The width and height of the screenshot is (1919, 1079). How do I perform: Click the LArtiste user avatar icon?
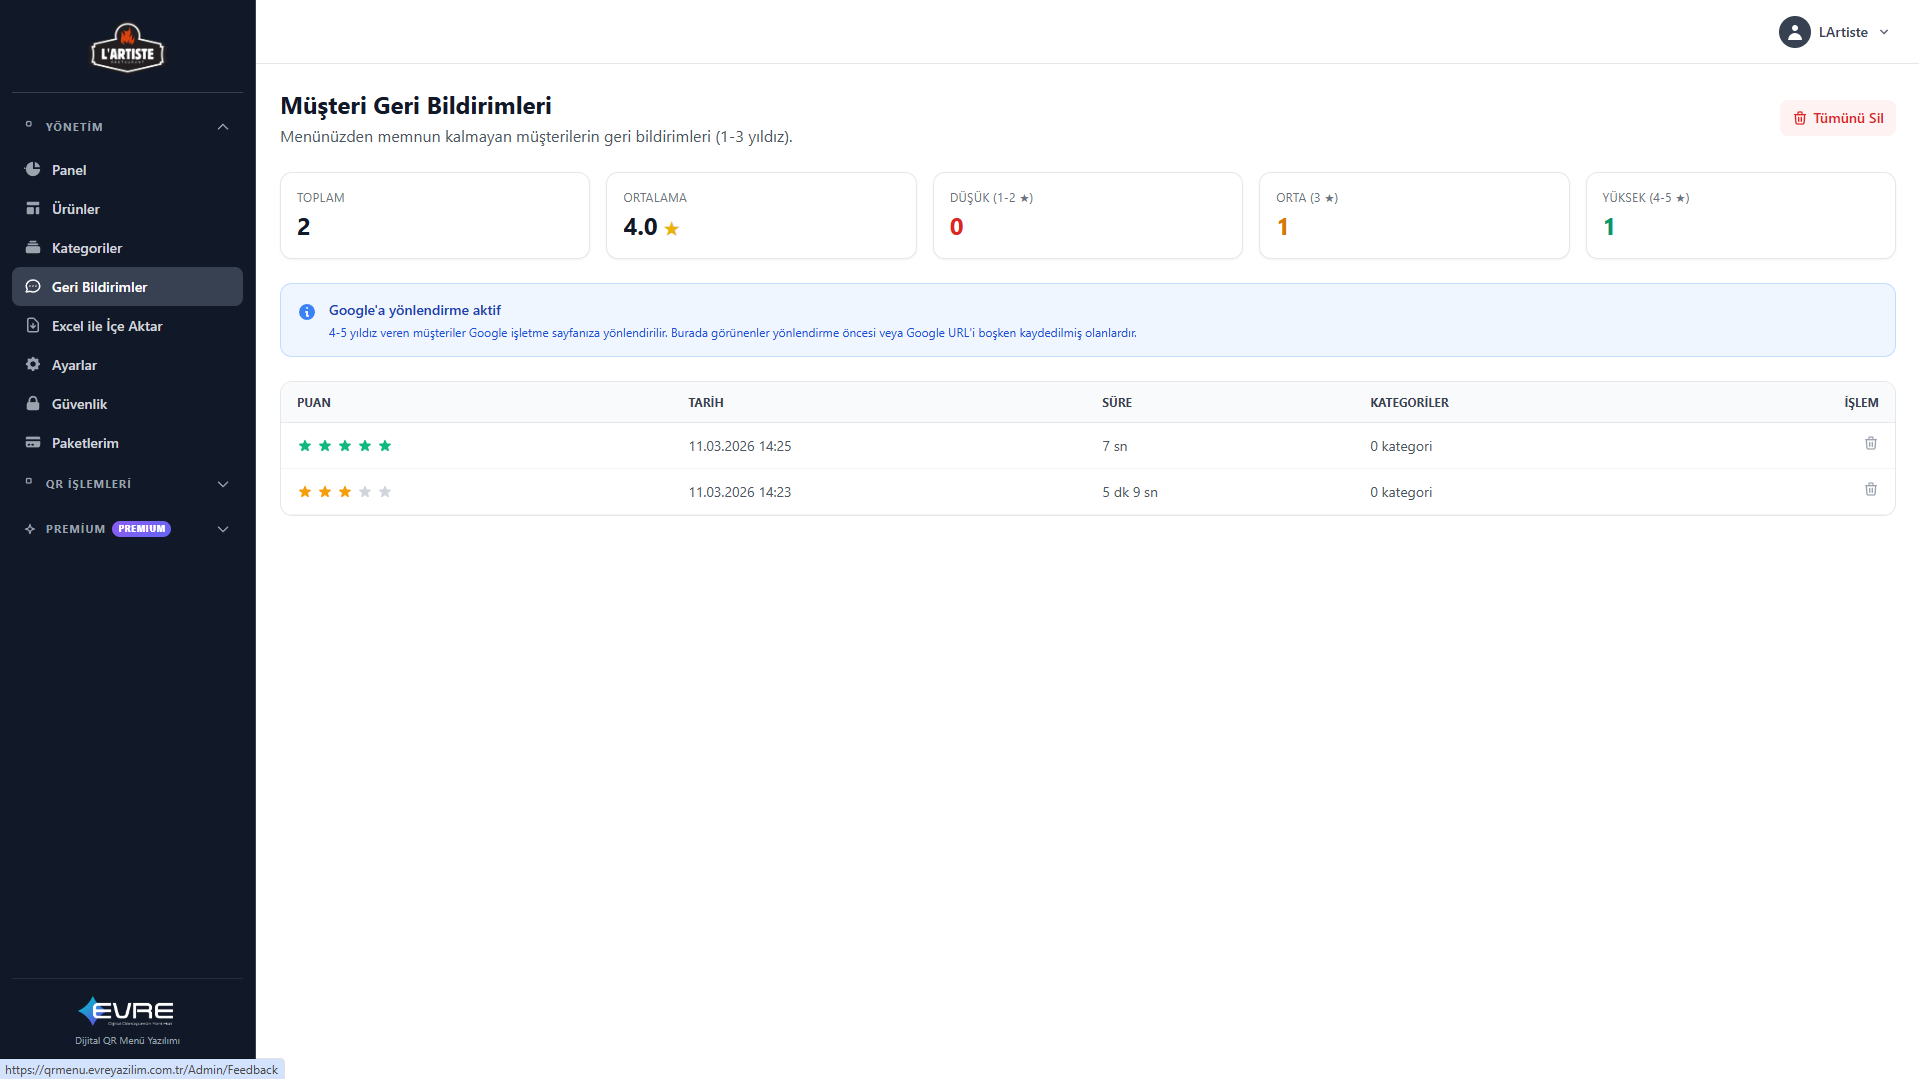1794,32
